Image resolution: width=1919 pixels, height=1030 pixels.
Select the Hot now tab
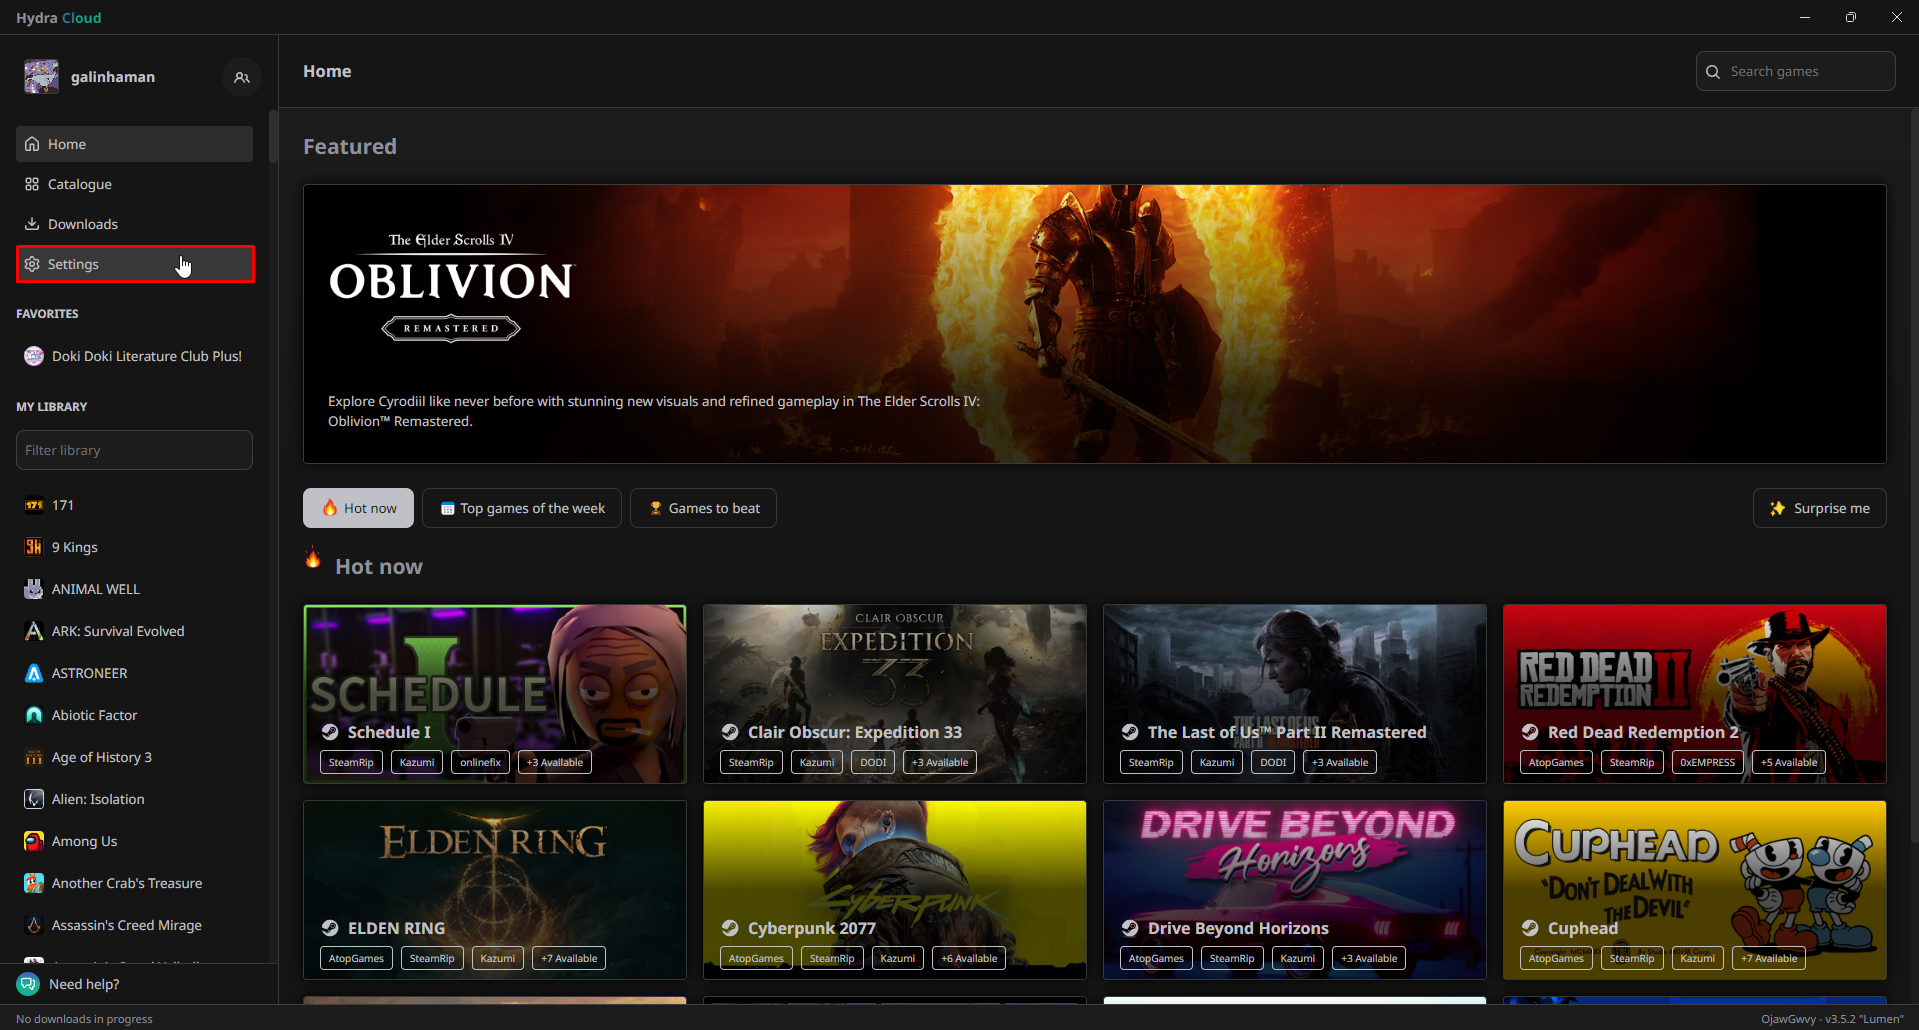tap(358, 508)
